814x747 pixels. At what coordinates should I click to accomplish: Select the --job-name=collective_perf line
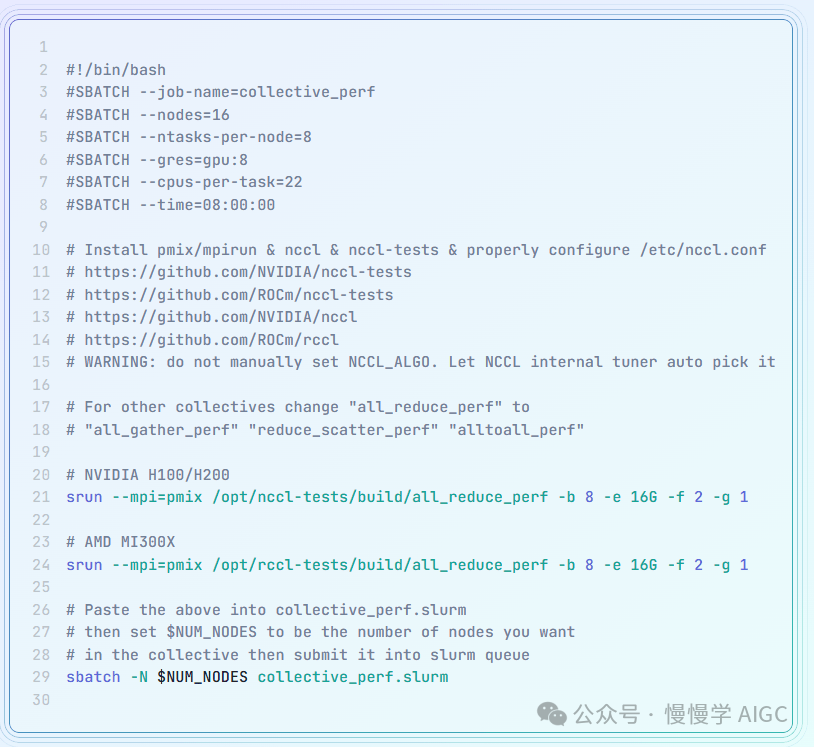[x=220, y=92]
